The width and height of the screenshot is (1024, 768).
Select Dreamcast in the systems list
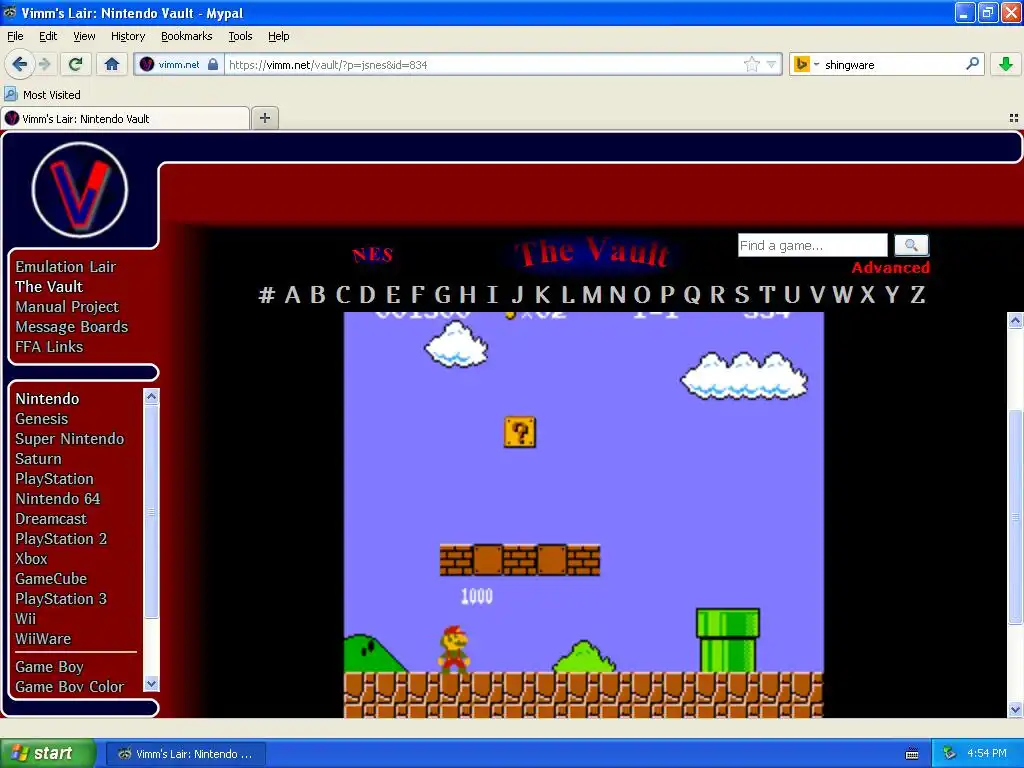(x=50, y=519)
